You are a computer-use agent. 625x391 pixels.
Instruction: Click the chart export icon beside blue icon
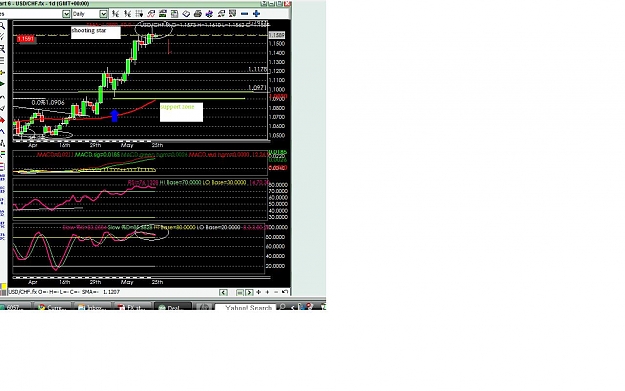[221, 14]
